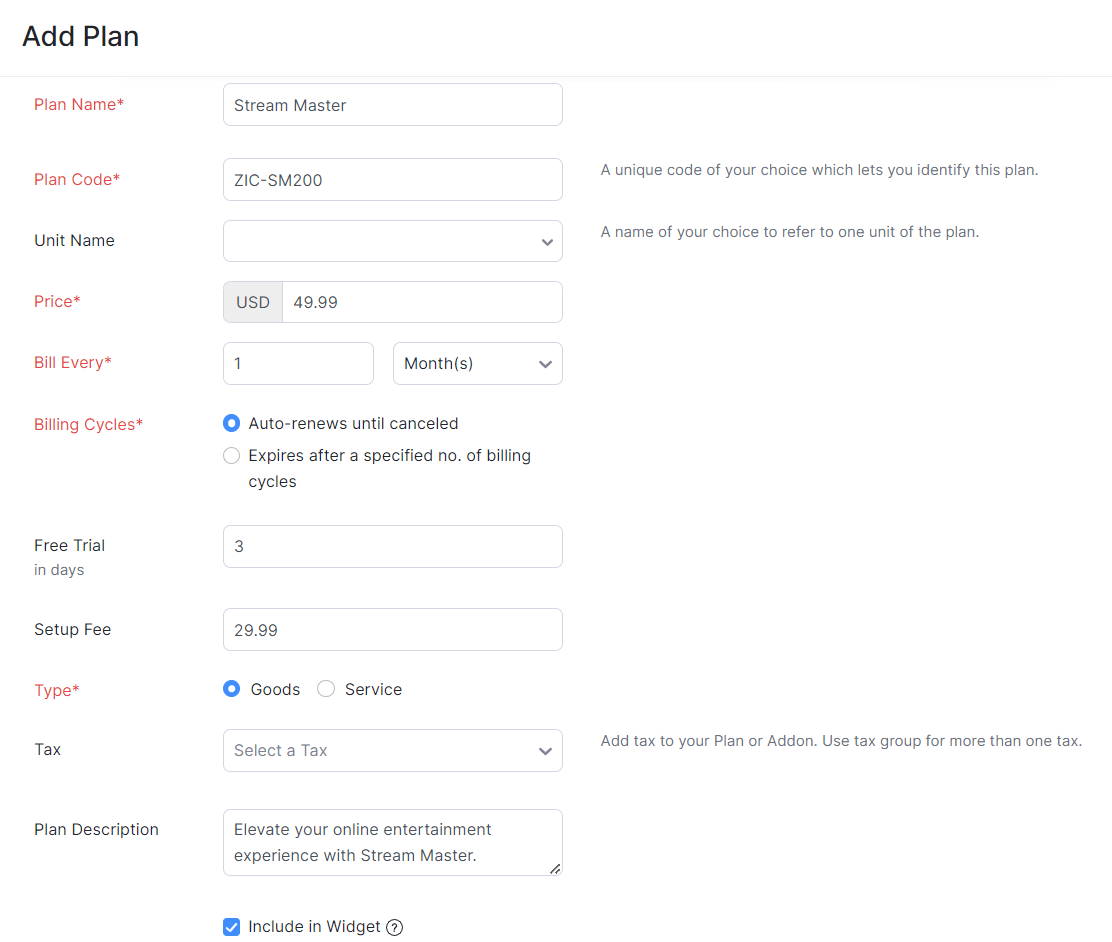Open the Select a Tax dropdown

[x=392, y=750]
